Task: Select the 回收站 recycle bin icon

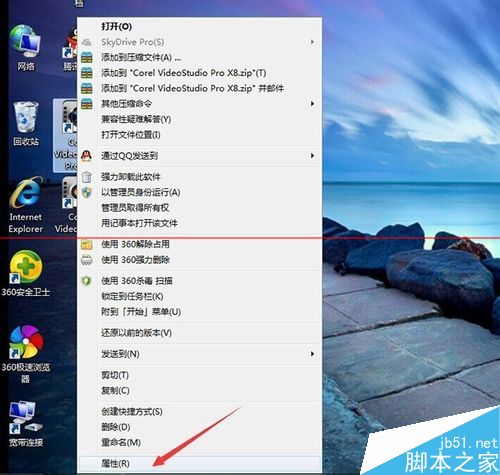Action: click(x=26, y=123)
